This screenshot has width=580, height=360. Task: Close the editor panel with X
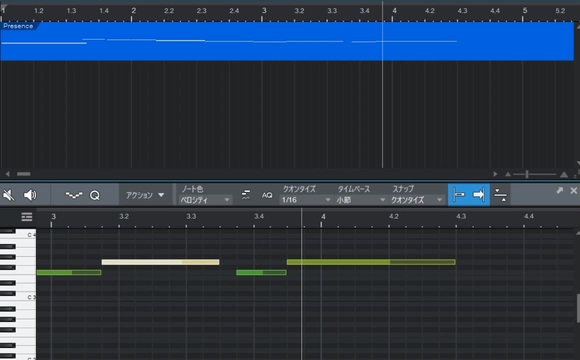pos(574,190)
